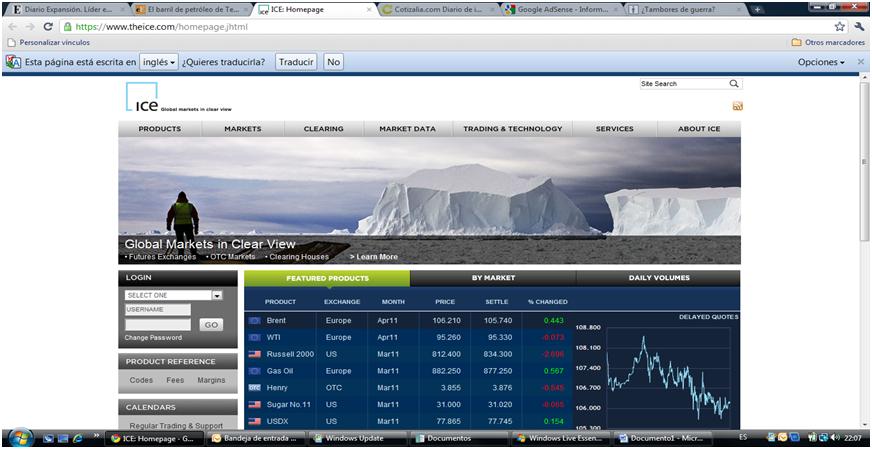Open the ABOUT ICE navigation menu
This screenshot has width=872, height=449.
[699, 129]
